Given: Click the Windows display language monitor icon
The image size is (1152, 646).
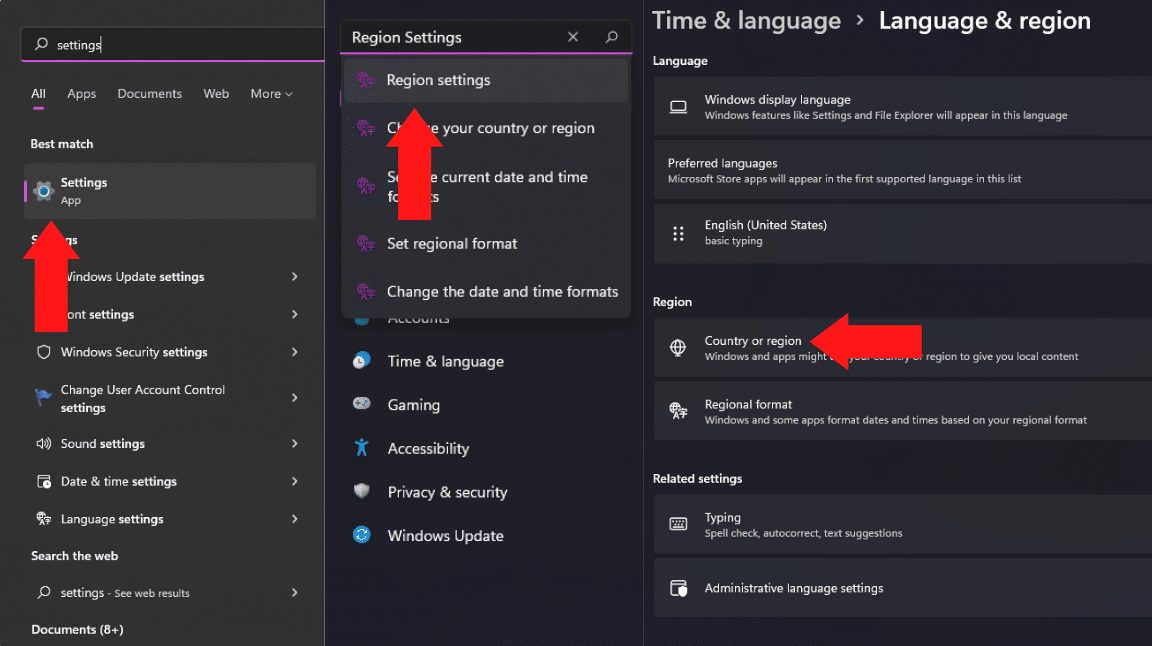Looking at the screenshot, I should 678,107.
